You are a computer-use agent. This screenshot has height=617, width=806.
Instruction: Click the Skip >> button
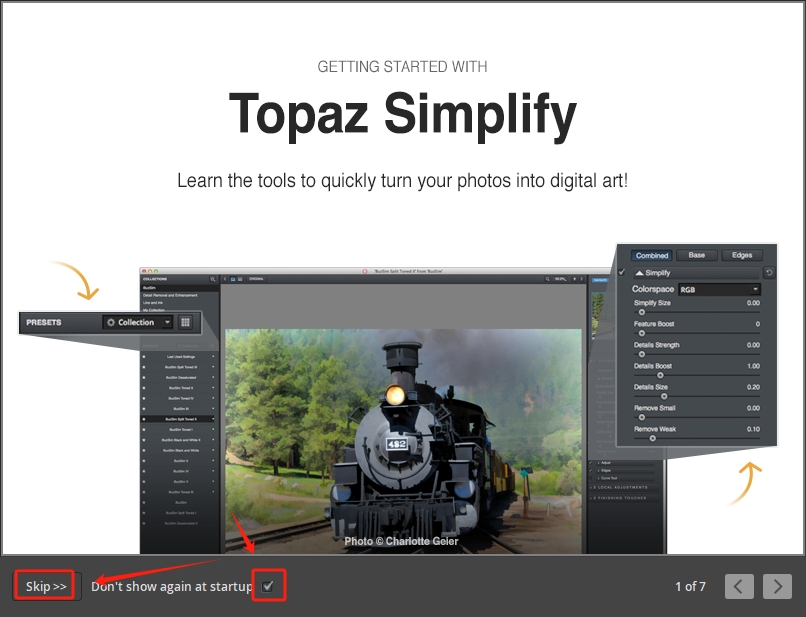46,586
